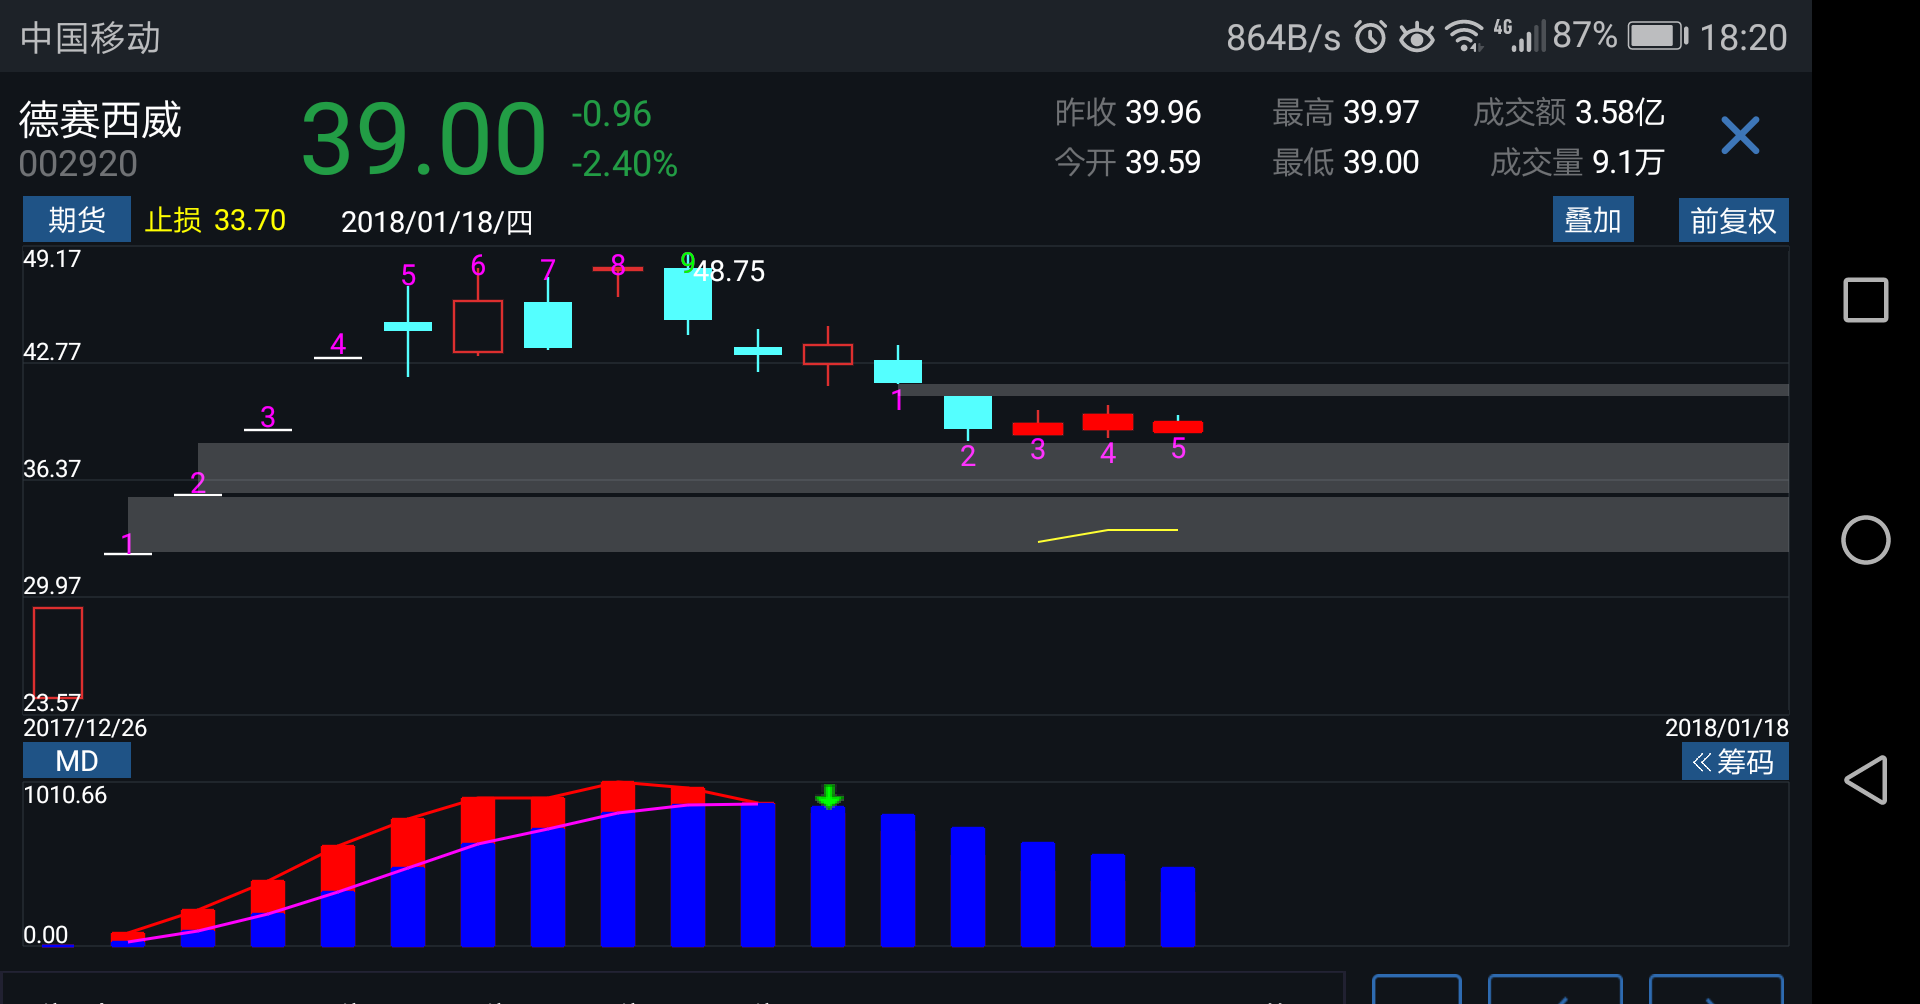Tap the start date 2017/12/26 label
The height and width of the screenshot is (1004, 1920).
coord(85,728)
